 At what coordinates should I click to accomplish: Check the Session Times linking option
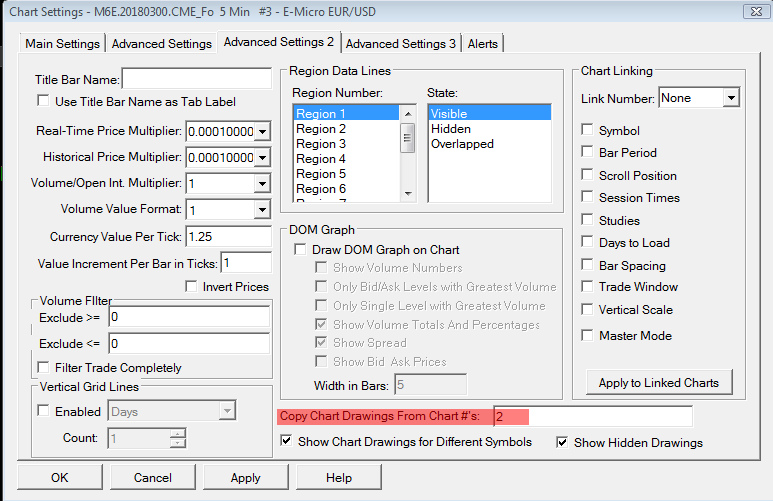coord(587,197)
